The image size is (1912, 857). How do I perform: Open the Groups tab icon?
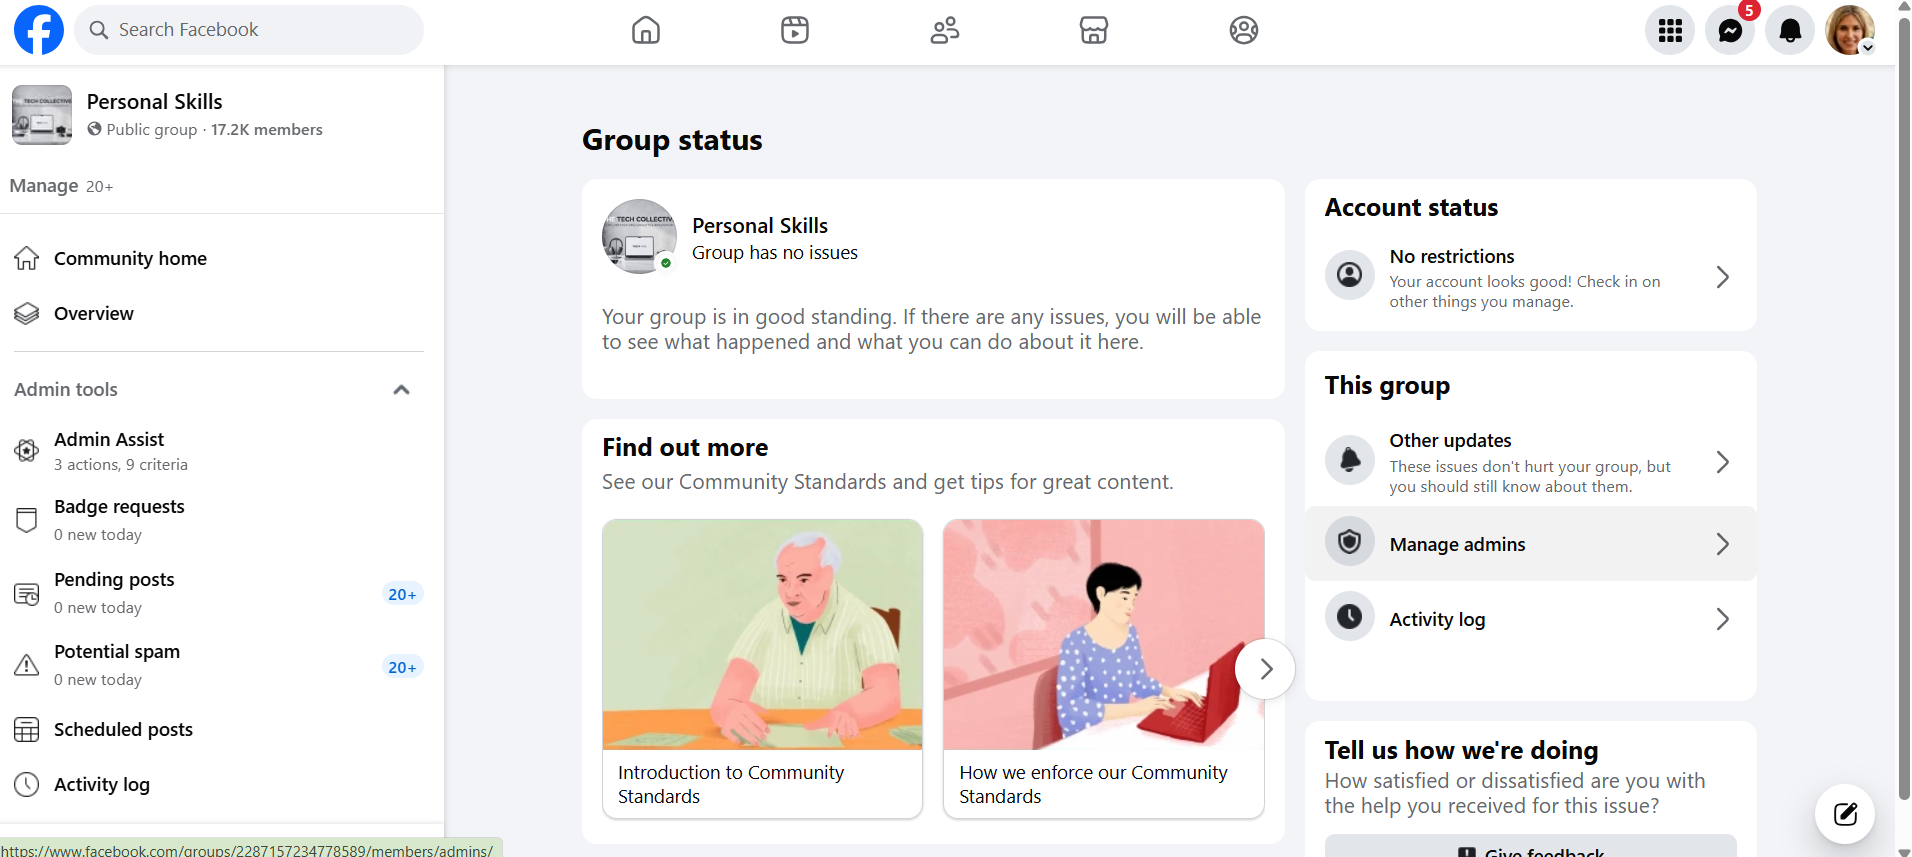point(1244,30)
